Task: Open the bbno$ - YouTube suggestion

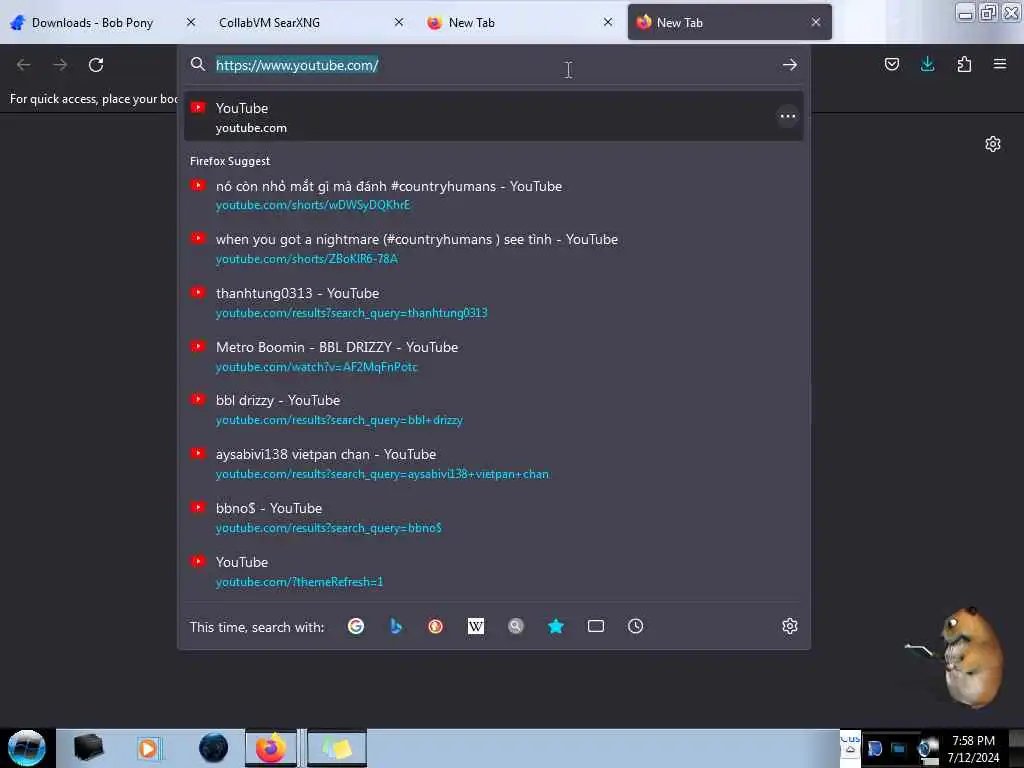Action: 494,517
